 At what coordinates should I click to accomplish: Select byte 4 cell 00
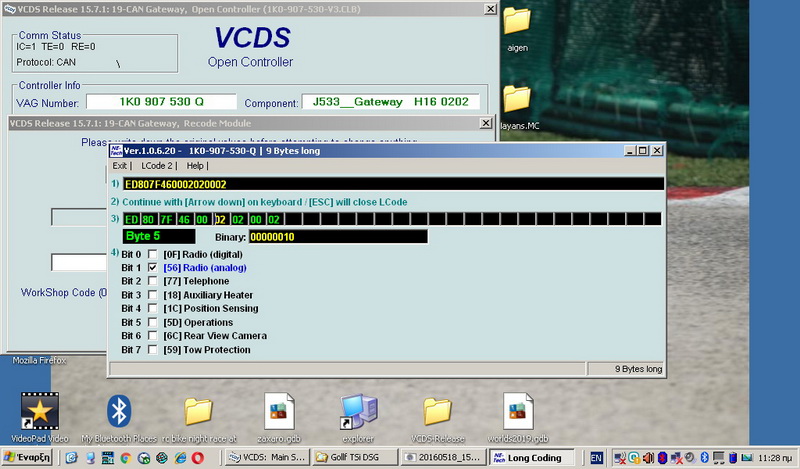(202, 219)
